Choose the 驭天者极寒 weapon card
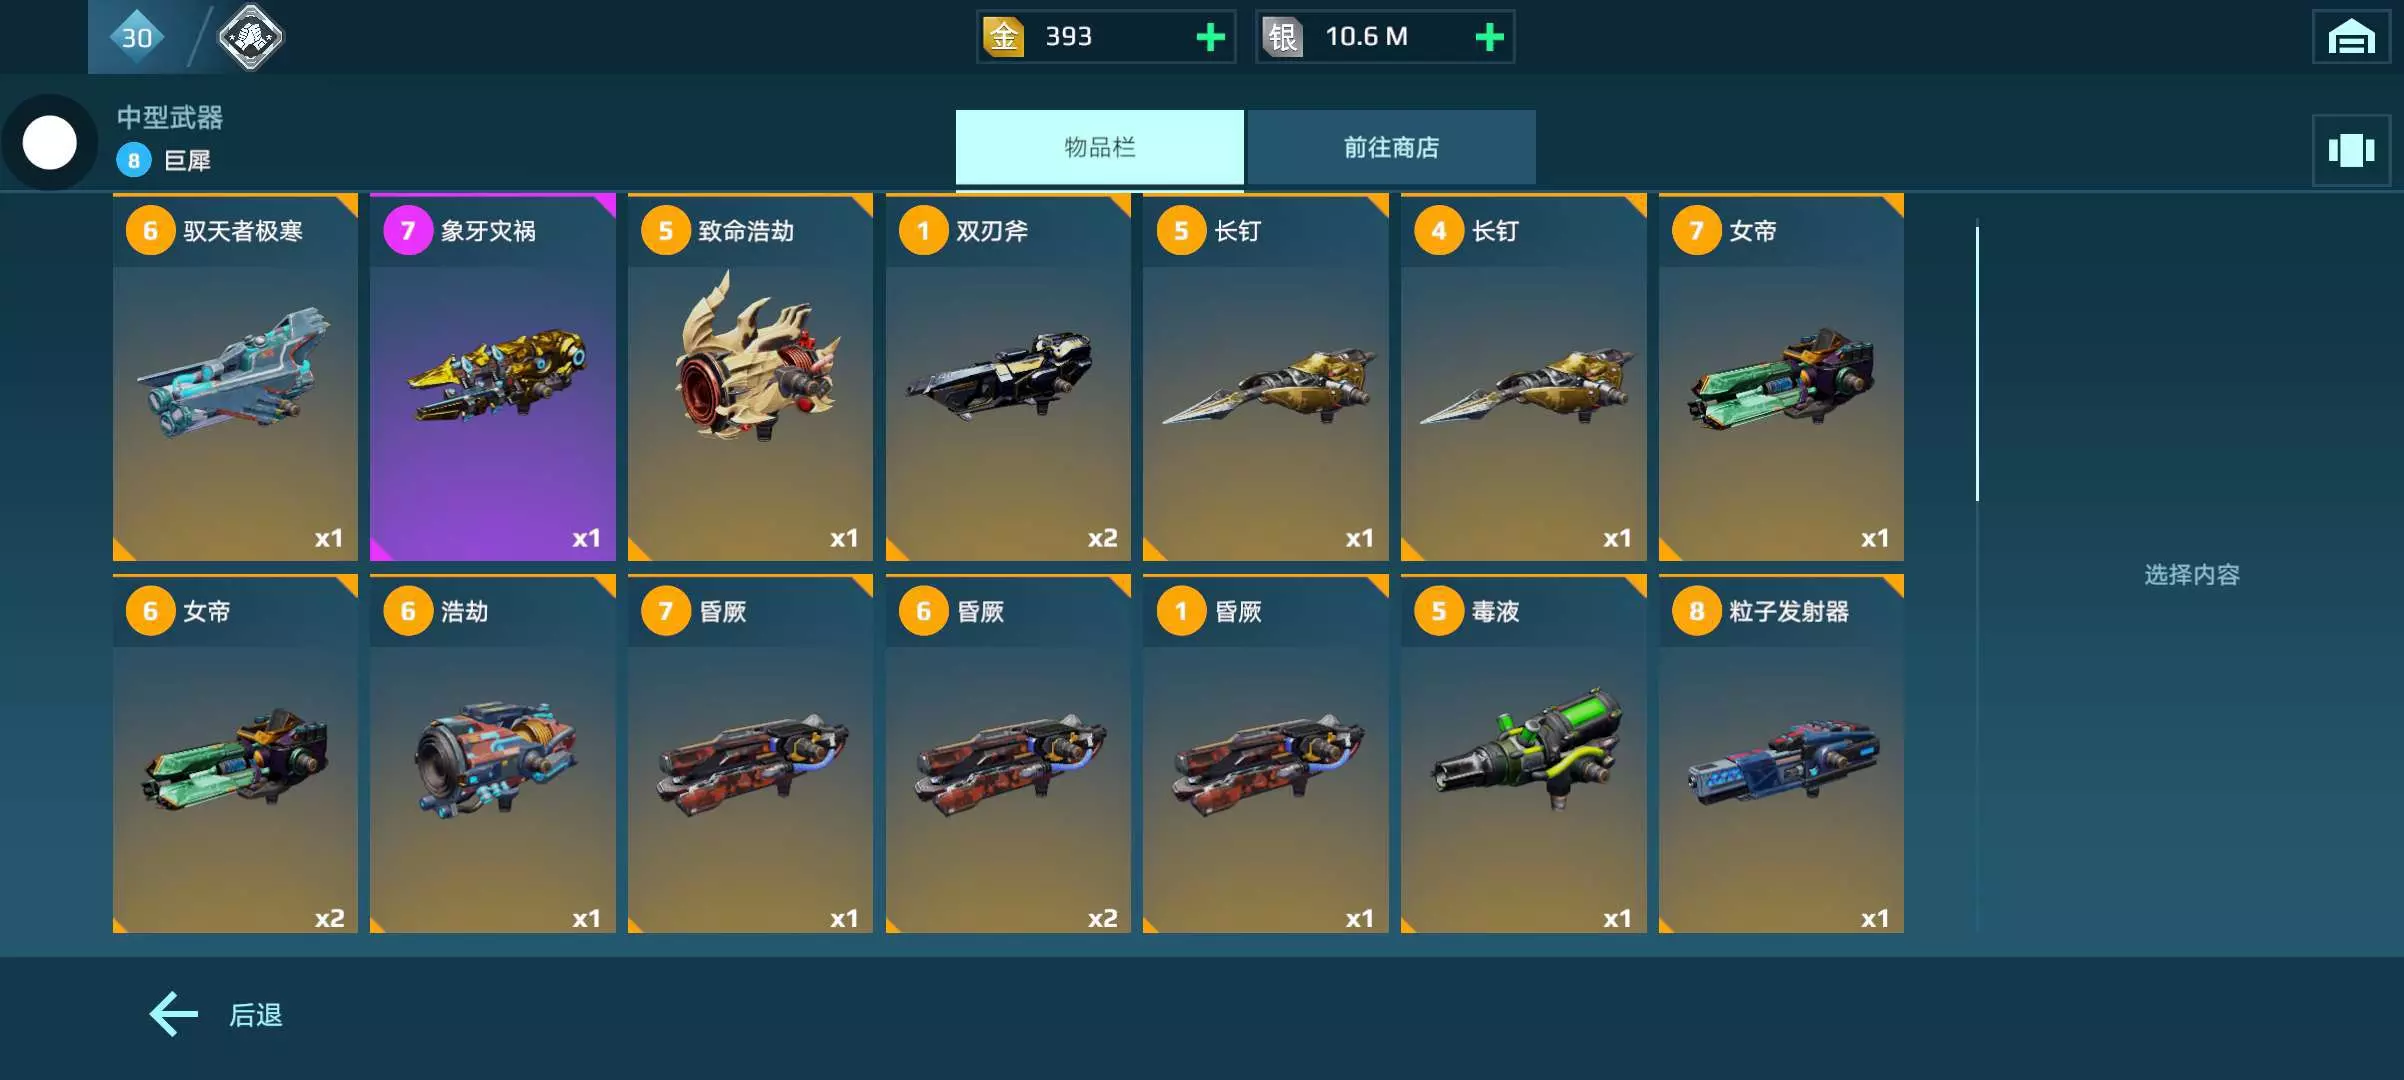Screen dimensions: 2404x1080 coord(235,377)
